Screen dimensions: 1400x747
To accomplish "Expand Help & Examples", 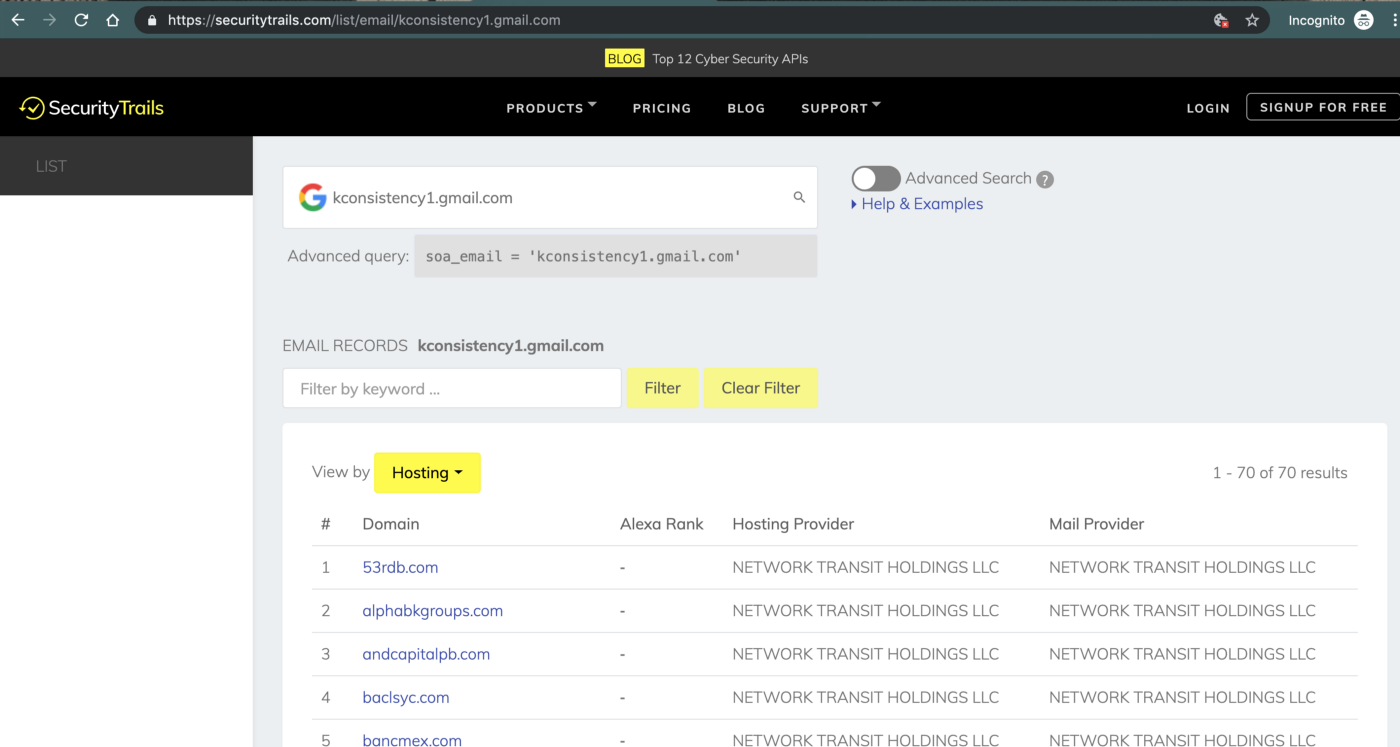I will 917,204.
